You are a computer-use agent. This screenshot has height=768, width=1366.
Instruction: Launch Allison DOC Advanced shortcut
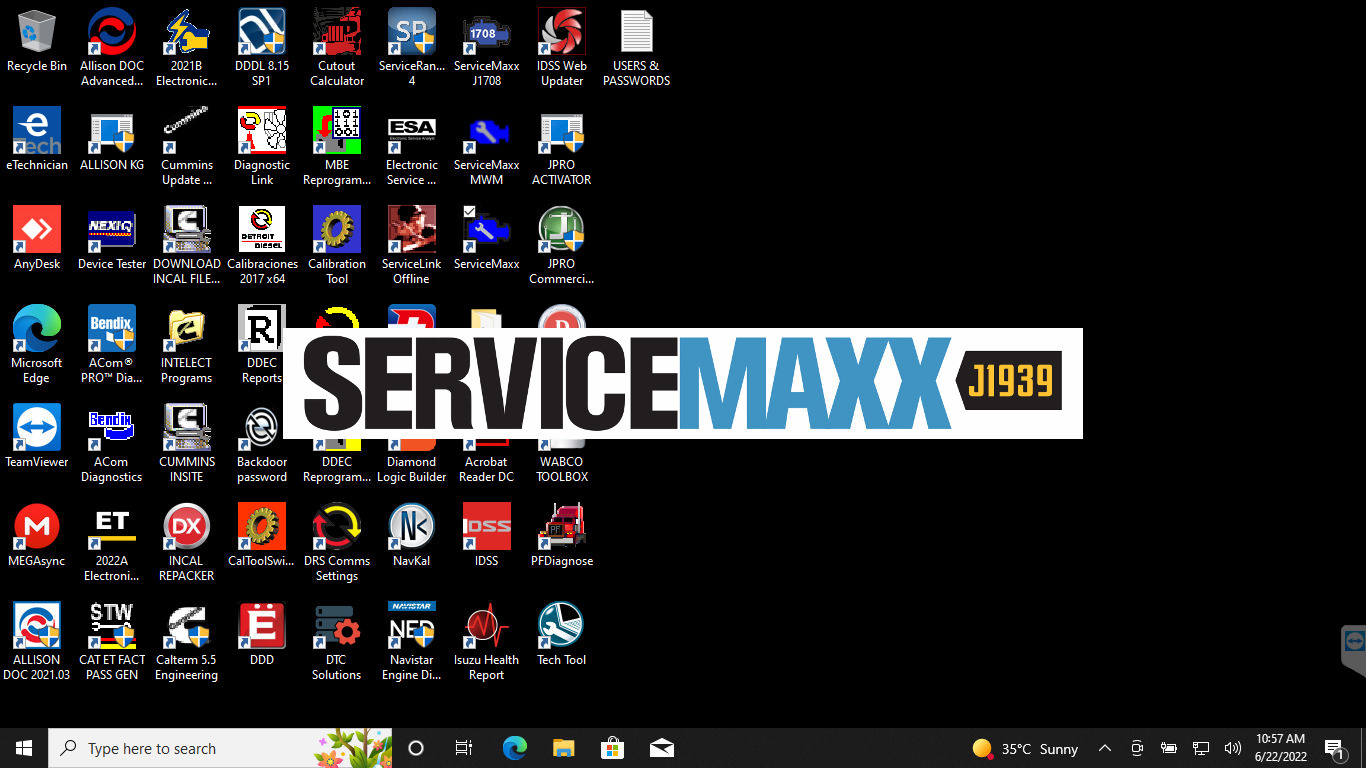(112, 47)
